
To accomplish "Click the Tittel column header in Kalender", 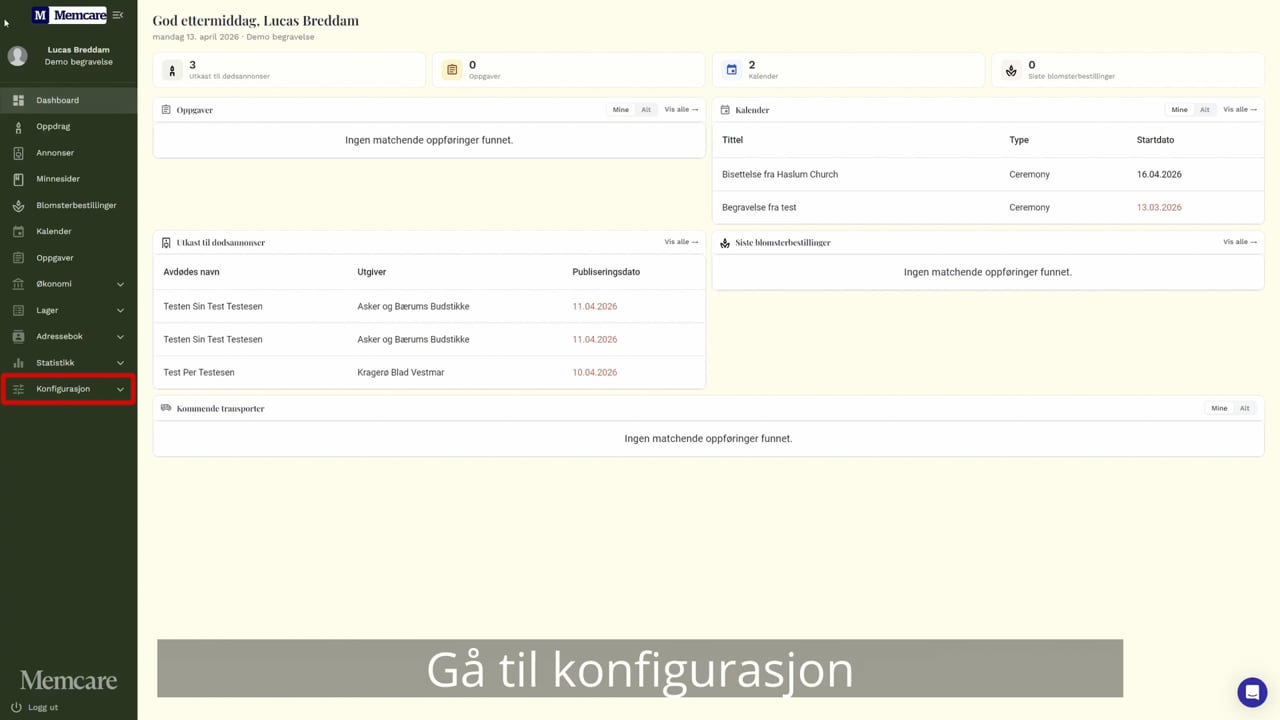I will click(732, 140).
